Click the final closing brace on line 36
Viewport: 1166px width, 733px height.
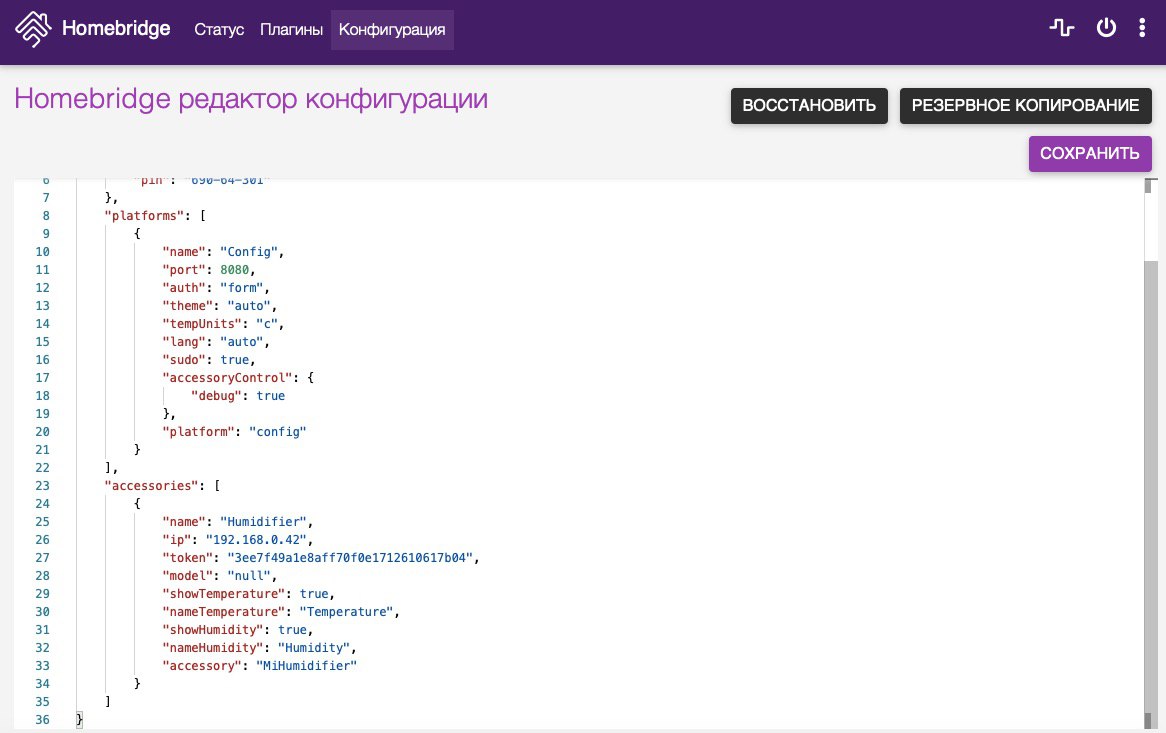pos(80,720)
